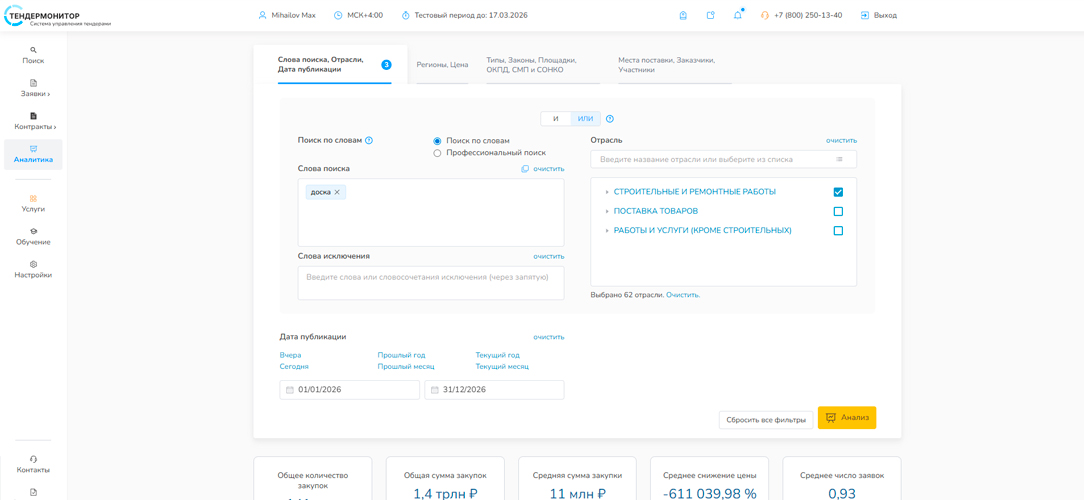Uncheck Строительные и ремонтные работы checkbox
The width and height of the screenshot is (1084, 500).
(839, 192)
